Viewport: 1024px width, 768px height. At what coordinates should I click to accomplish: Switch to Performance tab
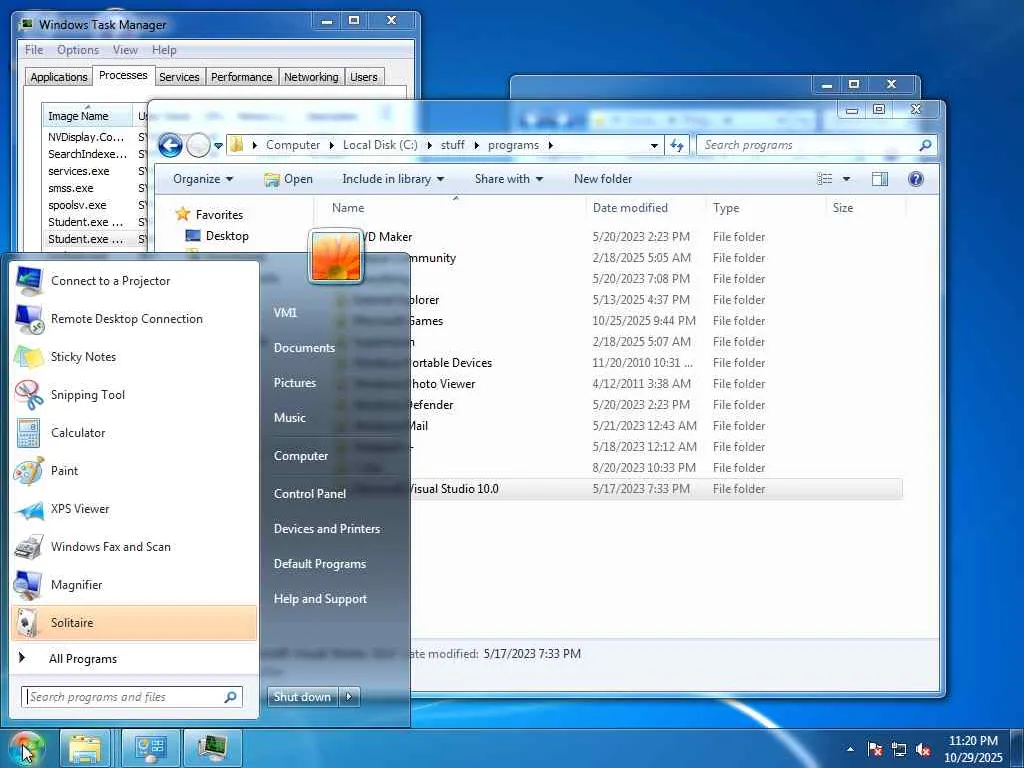242,77
